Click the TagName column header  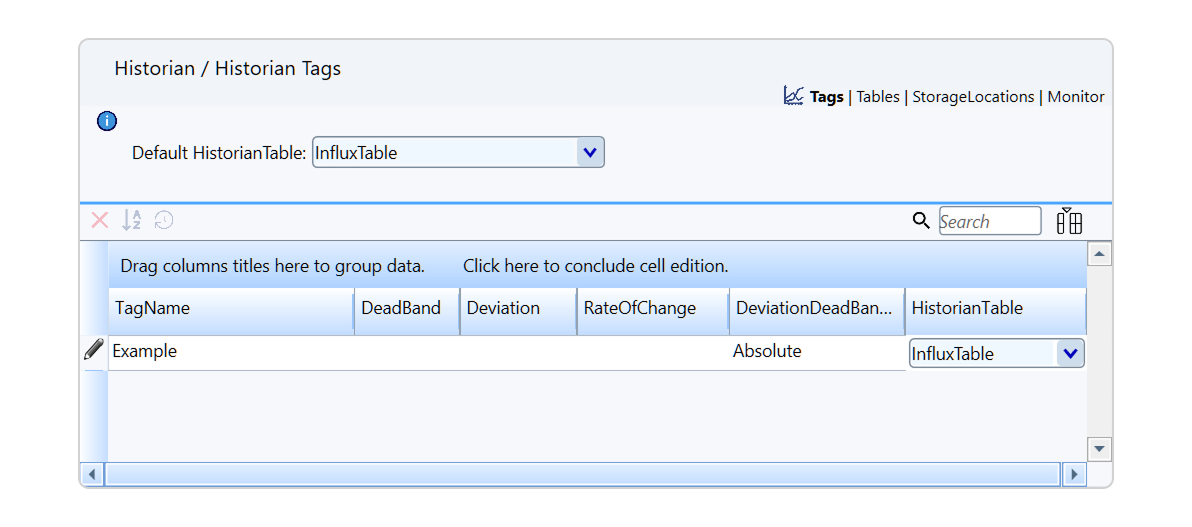pos(231,309)
